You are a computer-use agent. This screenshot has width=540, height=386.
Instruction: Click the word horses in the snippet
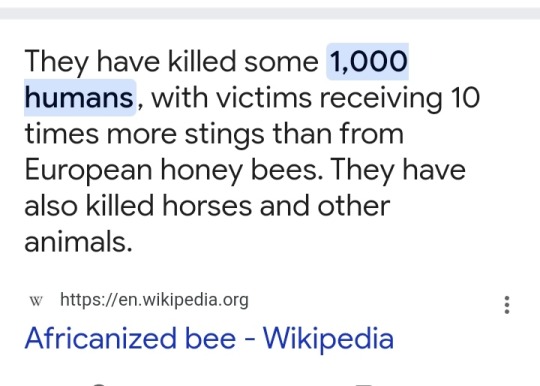[x=207, y=206]
